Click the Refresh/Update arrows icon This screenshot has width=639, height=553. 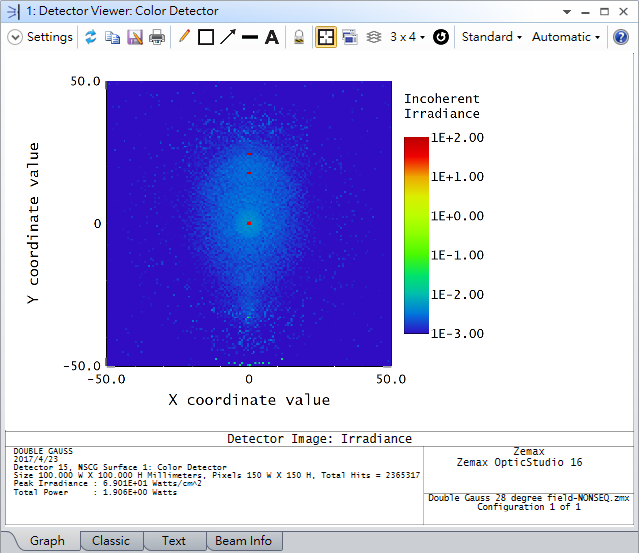pos(90,37)
